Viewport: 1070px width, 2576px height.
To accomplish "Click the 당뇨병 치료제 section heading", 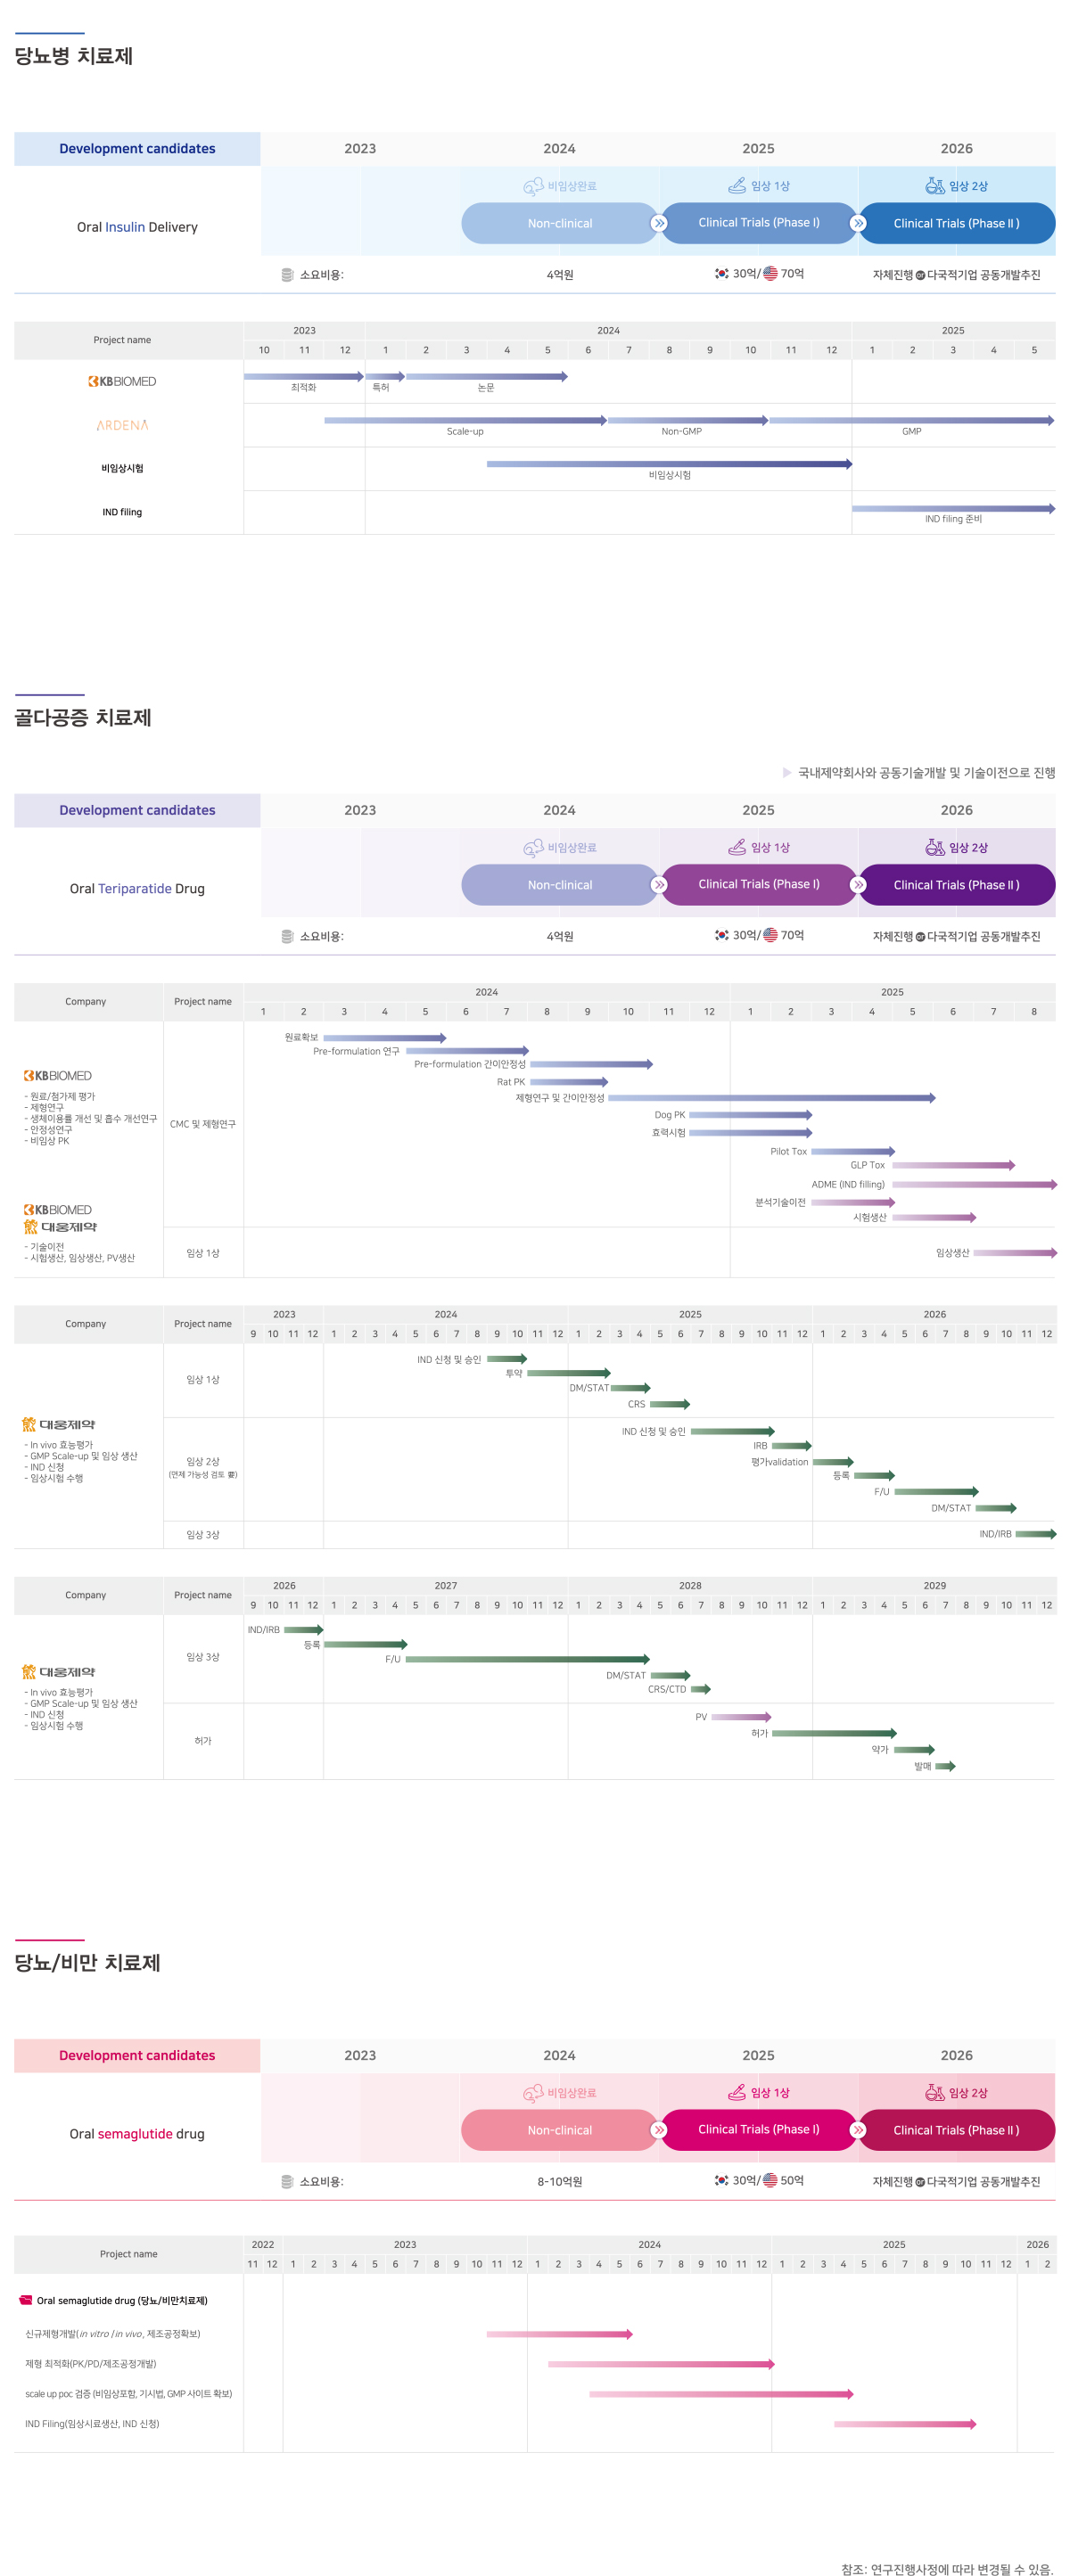I will click(74, 56).
